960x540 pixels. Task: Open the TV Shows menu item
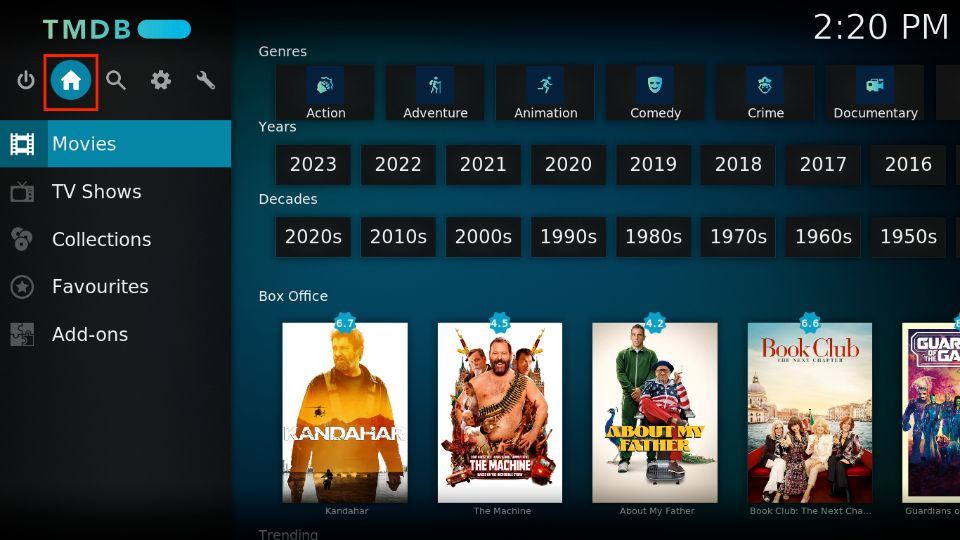[116, 192]
